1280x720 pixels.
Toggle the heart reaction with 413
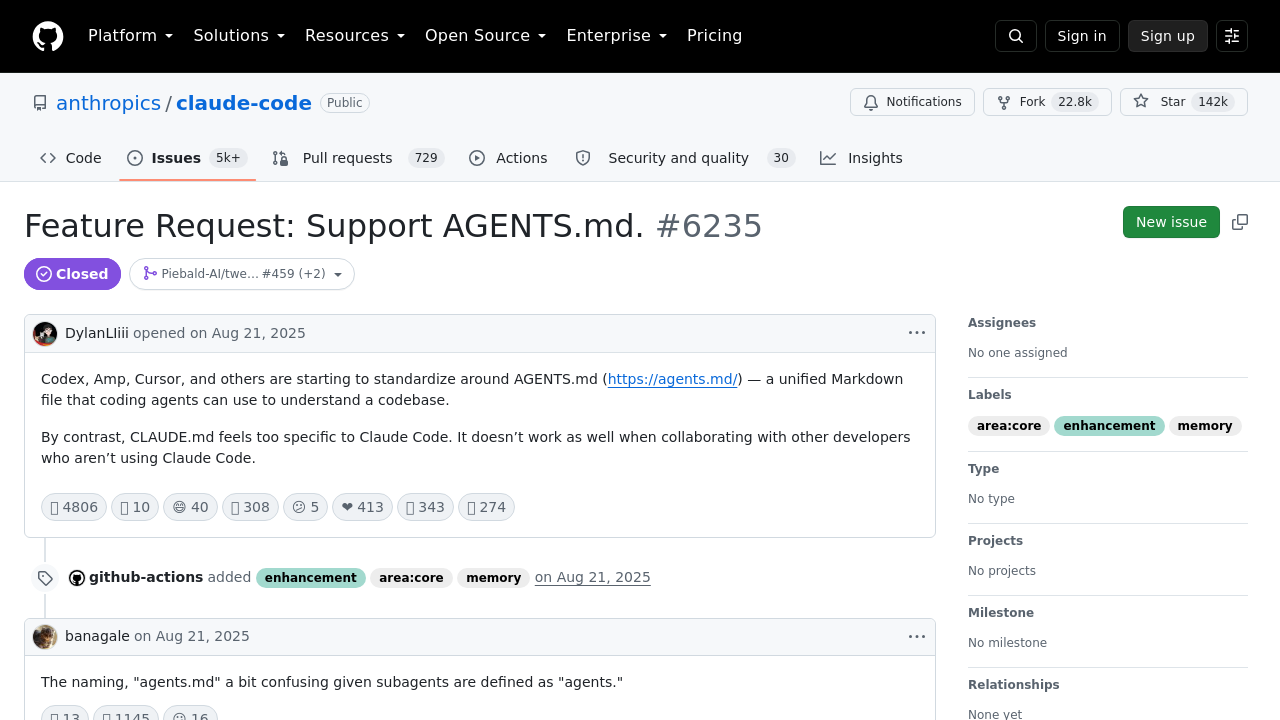click(x=362, y=507)
